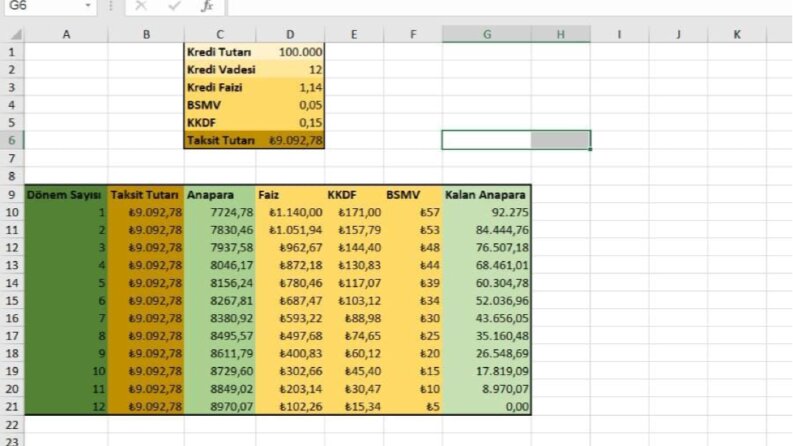This screenshot has height=446, width=793.
Task: Select column D header
Action: click(290, 34)
